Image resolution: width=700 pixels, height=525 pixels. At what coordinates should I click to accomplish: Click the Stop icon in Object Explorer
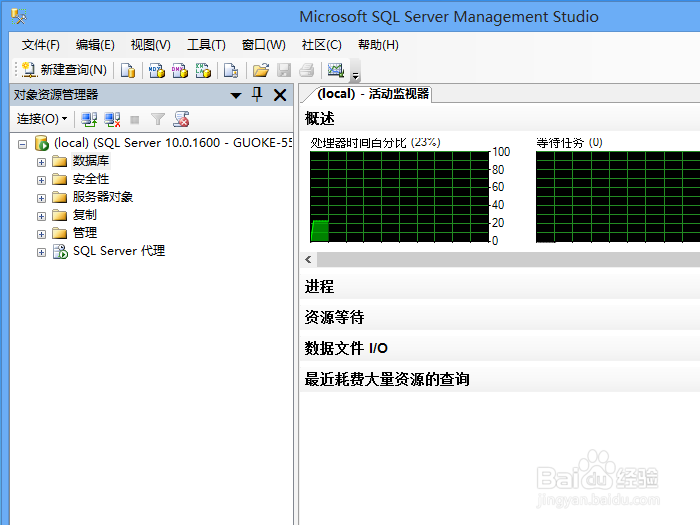pos(134,120)
